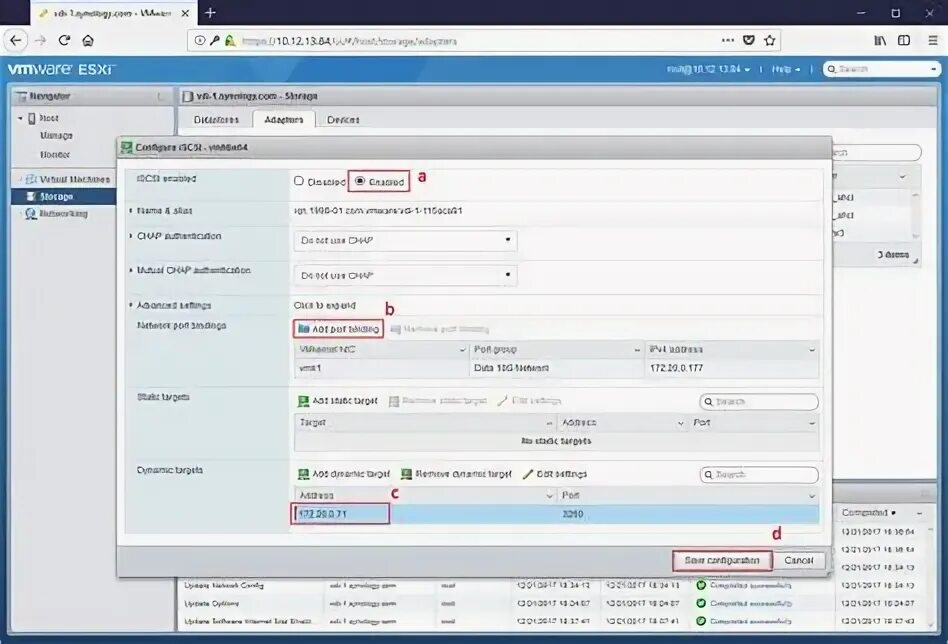
Task: Switch to the Devices tab
Action: [x=343, y=120]
